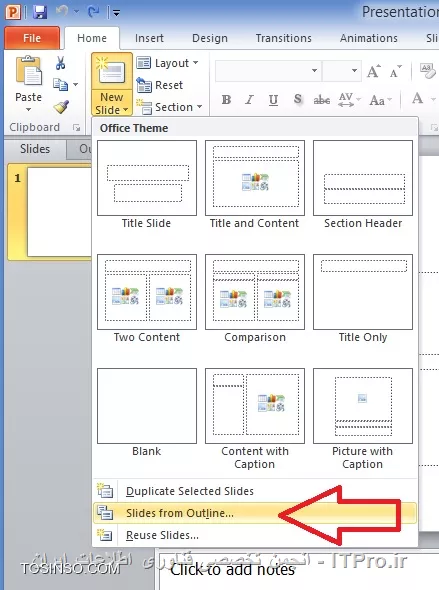Screen dimensions: 439x590
Task: Switch to the Design tab
Action: click(x=210, y=38)
